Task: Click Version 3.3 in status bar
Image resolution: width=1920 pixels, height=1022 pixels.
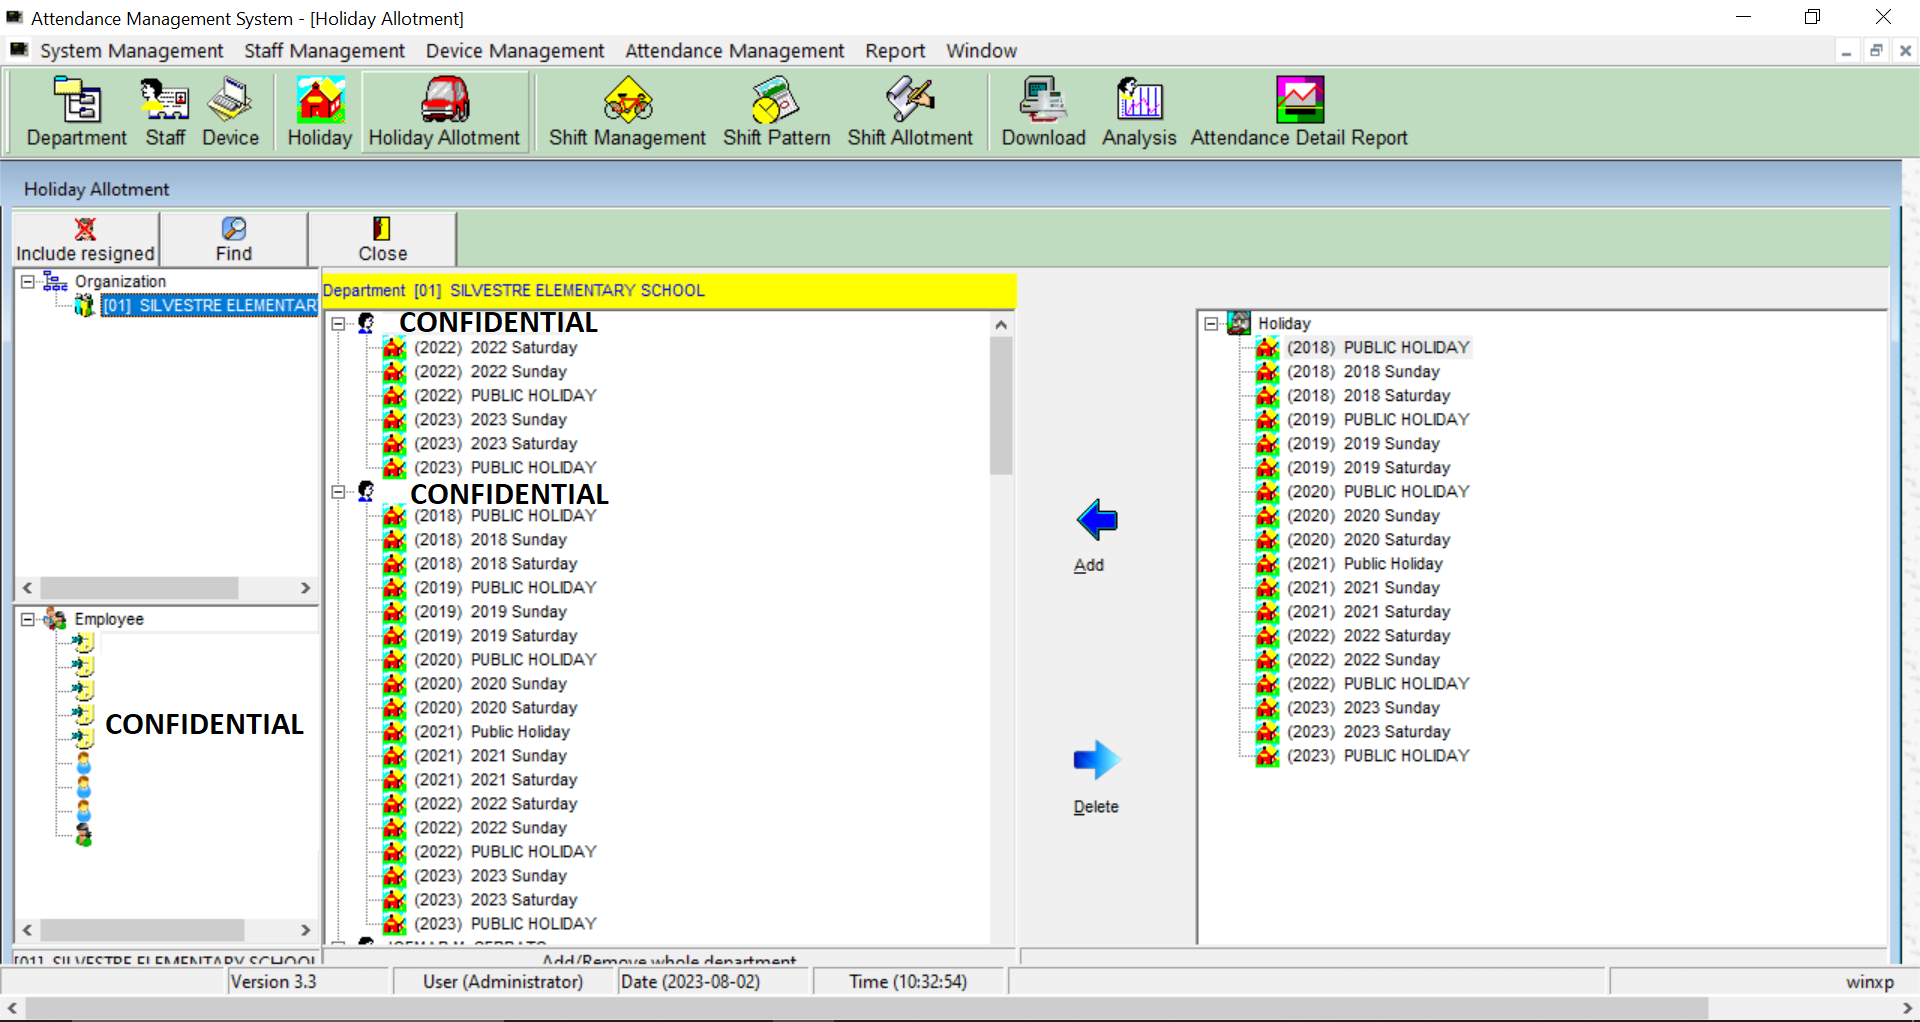Action: [x=274, y=982]
